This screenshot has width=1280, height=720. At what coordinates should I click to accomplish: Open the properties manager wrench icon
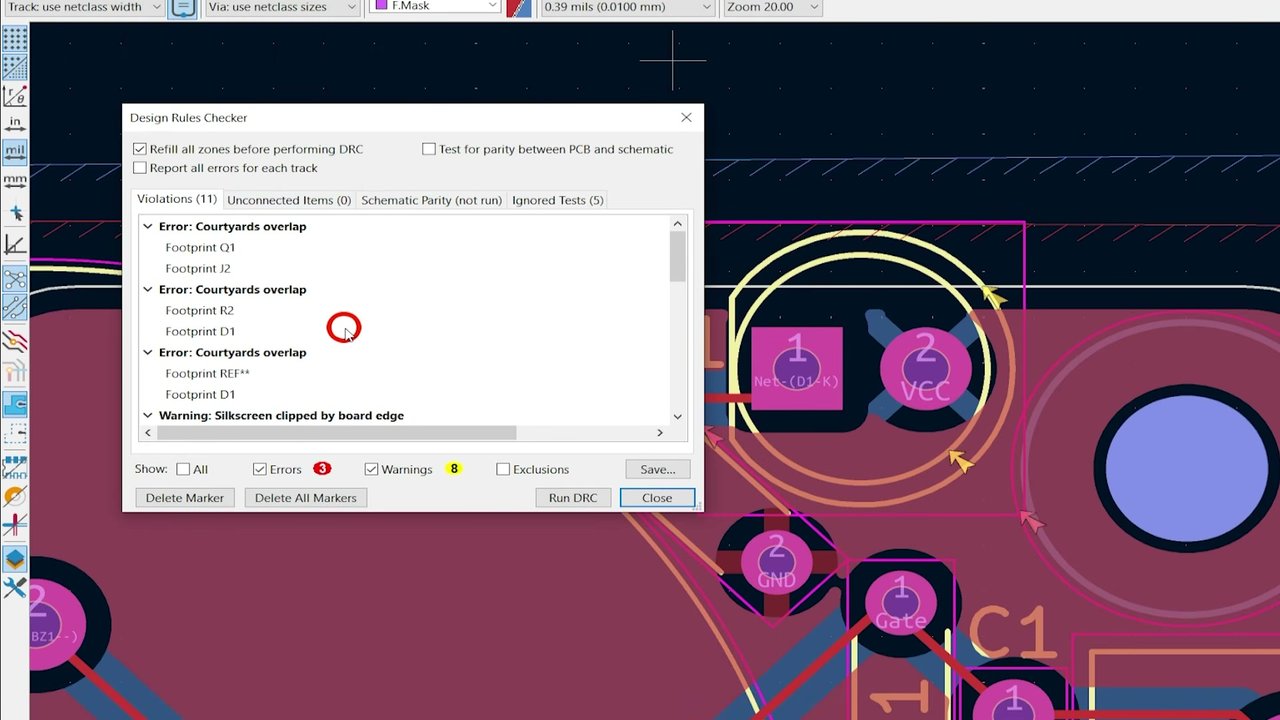tap(15, 588)
